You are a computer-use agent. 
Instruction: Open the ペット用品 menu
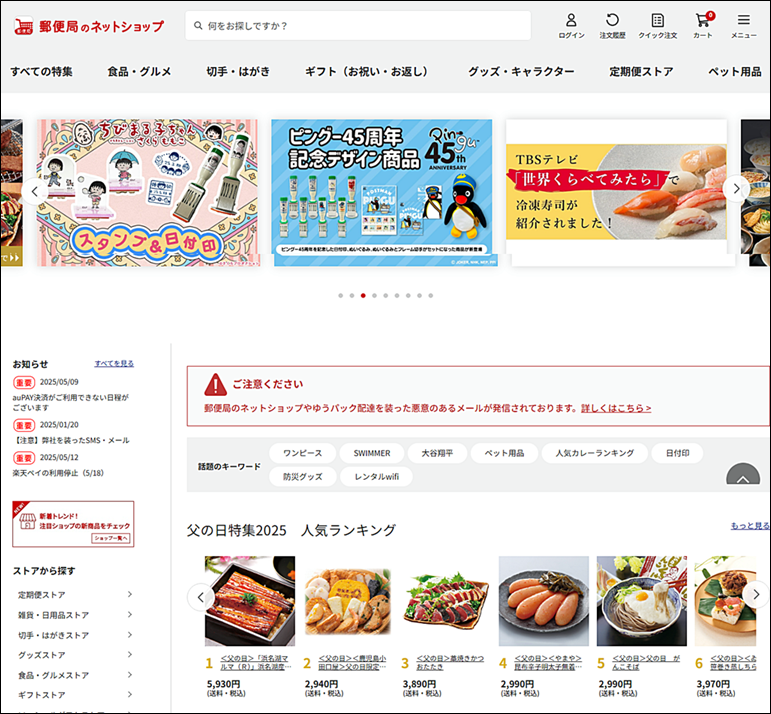click(735, 72)
